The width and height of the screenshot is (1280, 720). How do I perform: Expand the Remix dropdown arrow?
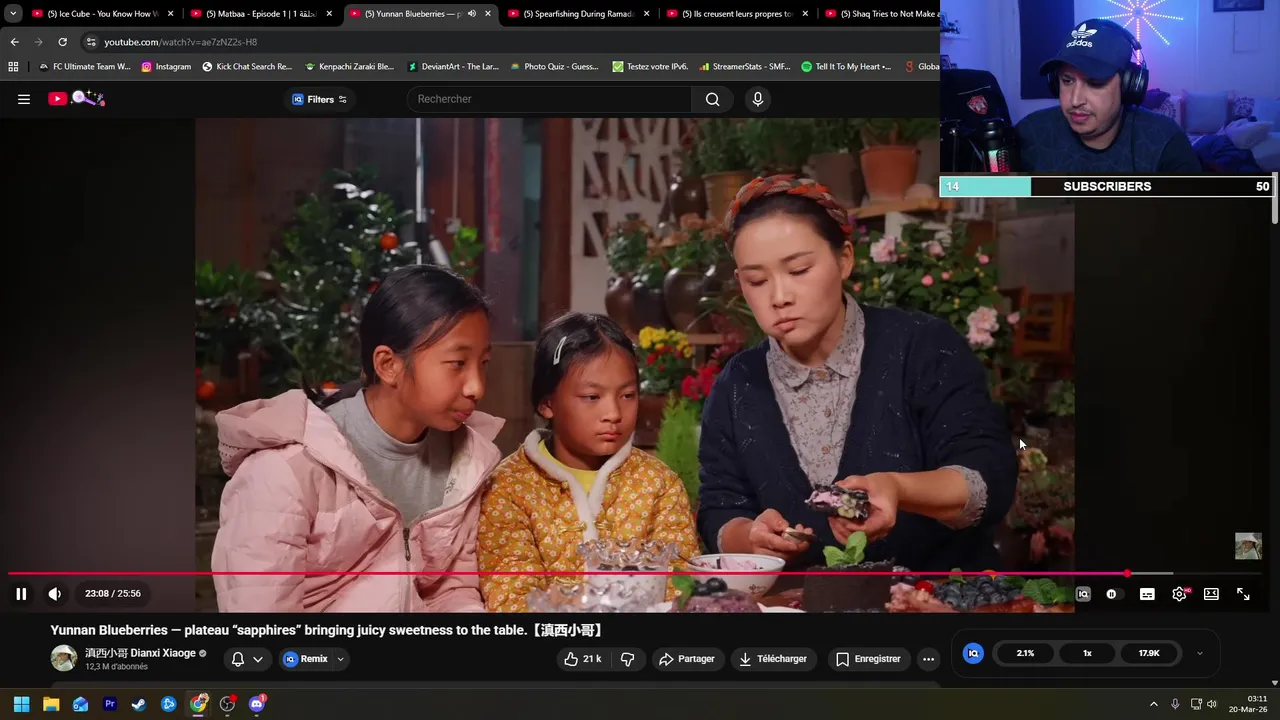340,659
